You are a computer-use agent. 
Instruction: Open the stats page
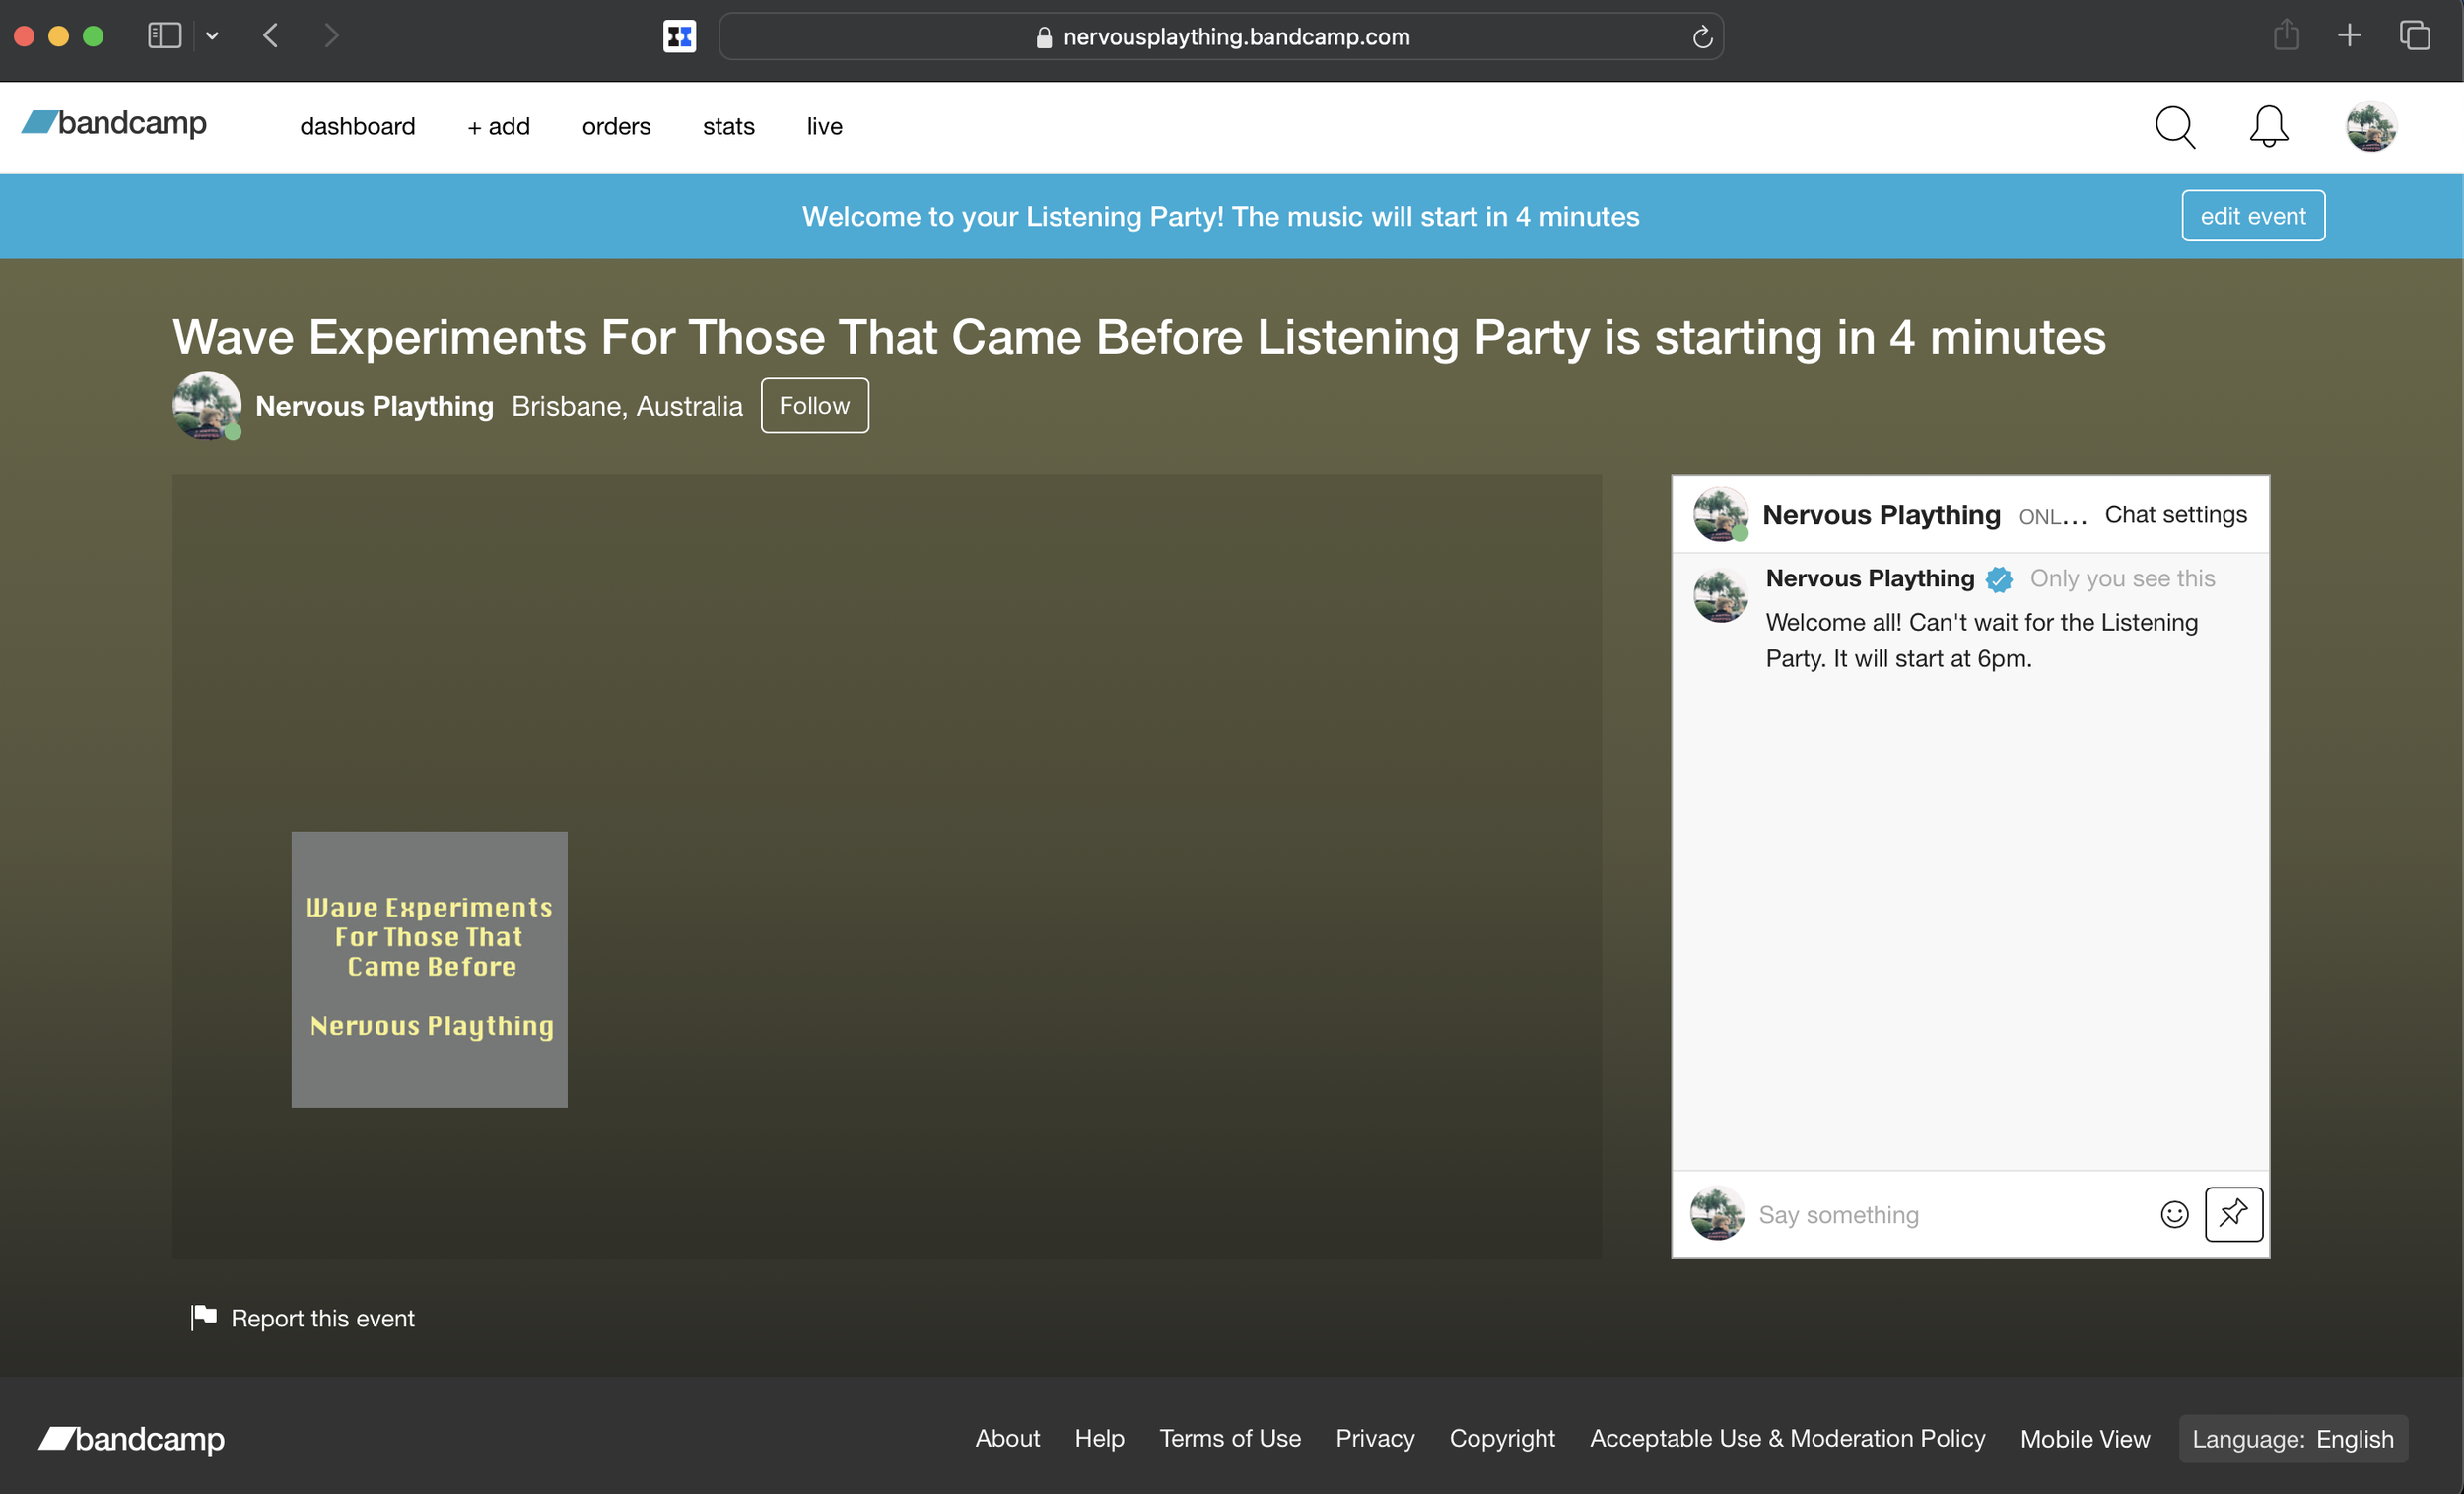(x=728, y=127)
